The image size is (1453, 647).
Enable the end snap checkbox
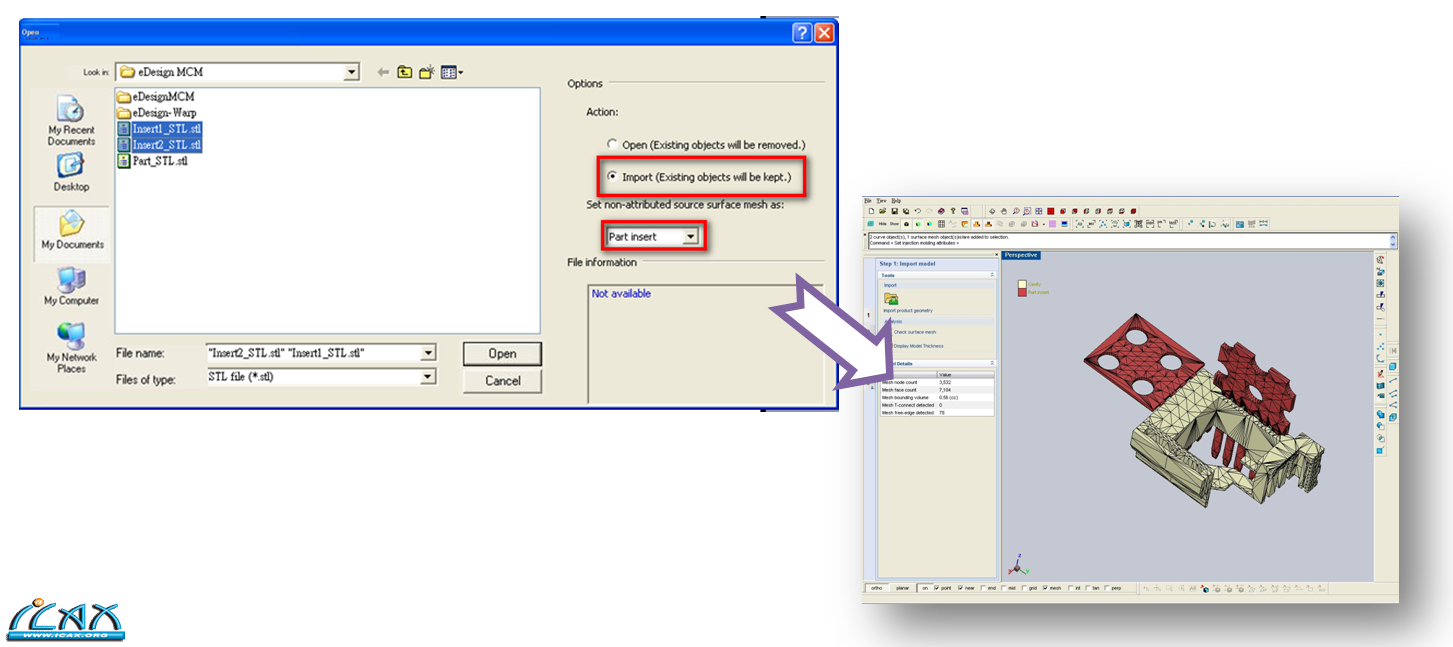983,588
